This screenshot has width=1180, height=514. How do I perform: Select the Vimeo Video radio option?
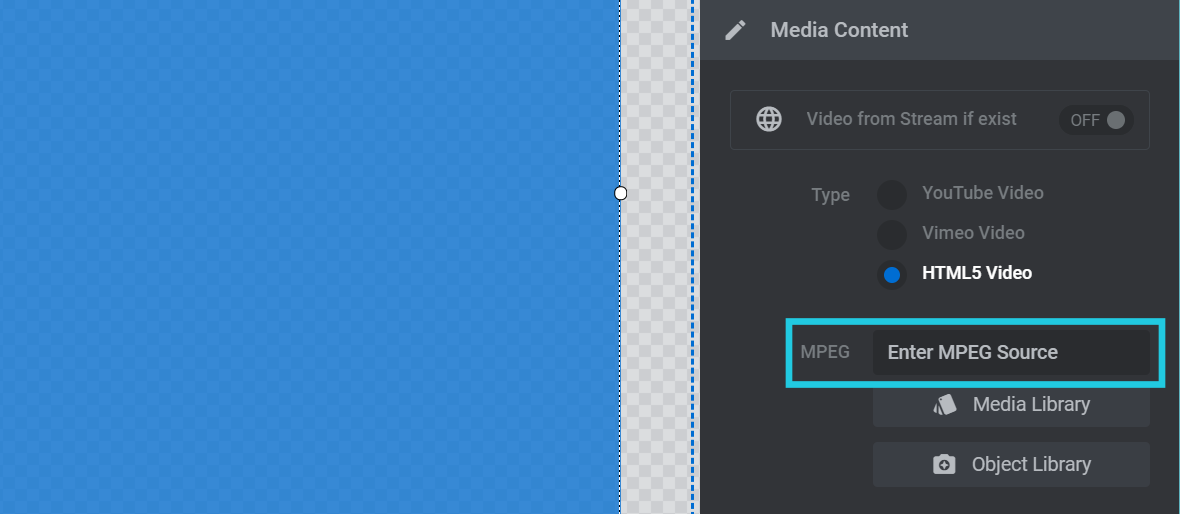coord(892,234)
